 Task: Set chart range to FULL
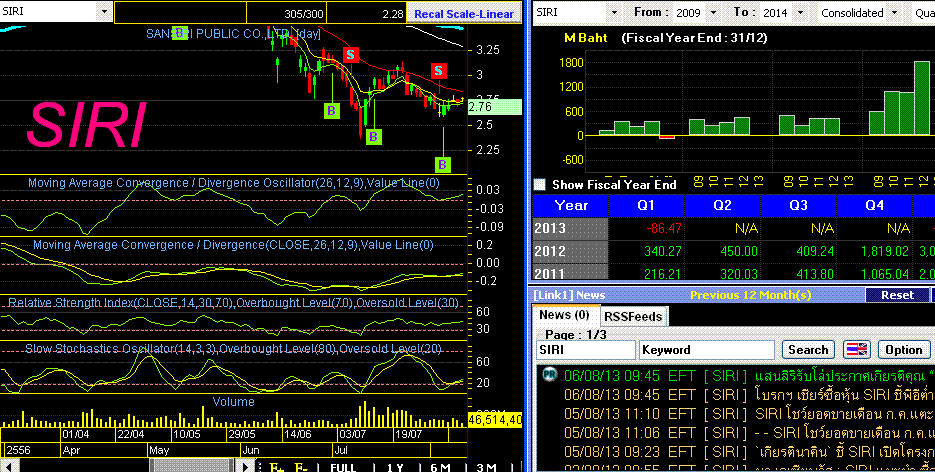pos(343,467)
